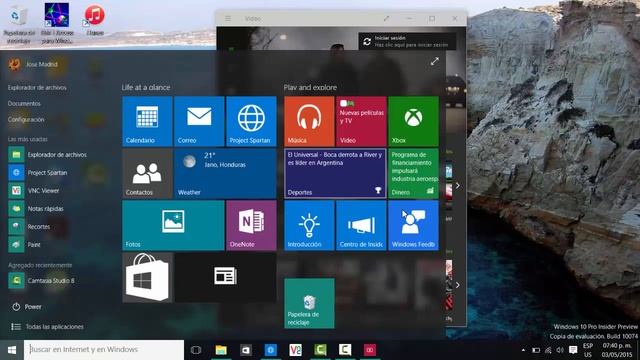Screen dimensions: 640x360
Task: Open Explorador de archivos link at top
Action: pos(37,87)
